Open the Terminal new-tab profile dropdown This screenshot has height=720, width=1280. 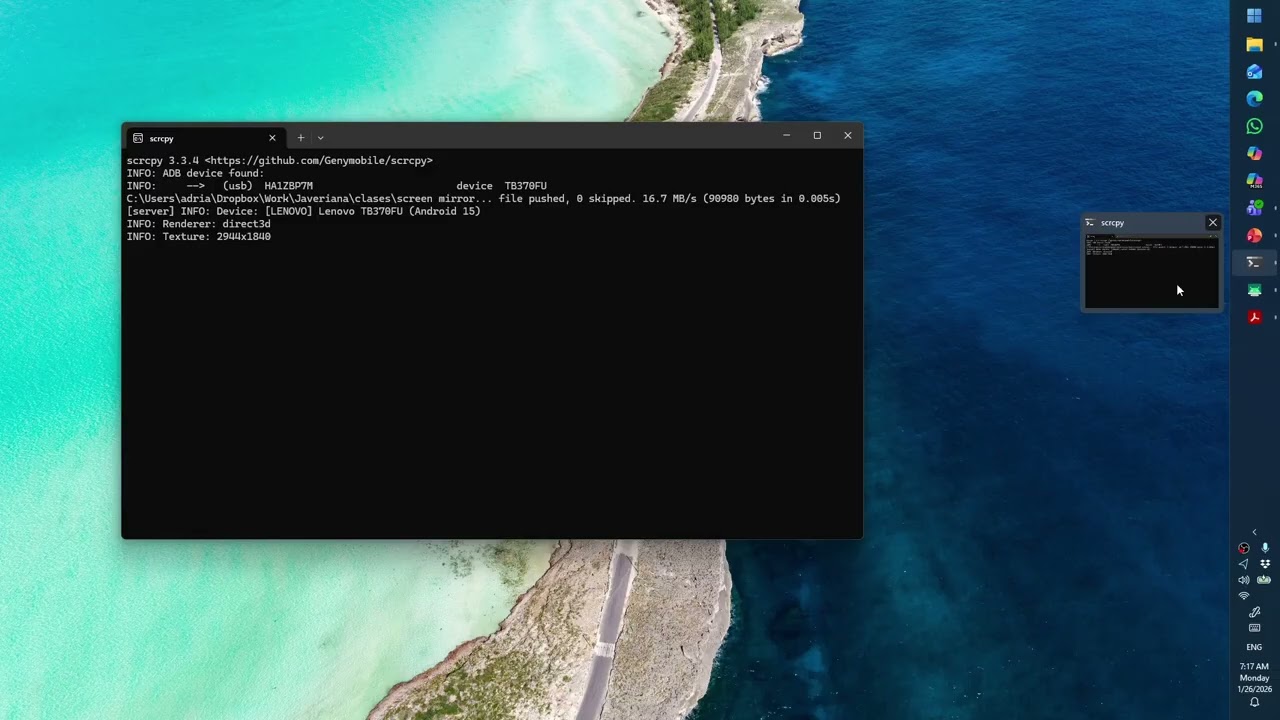(320, 138)
